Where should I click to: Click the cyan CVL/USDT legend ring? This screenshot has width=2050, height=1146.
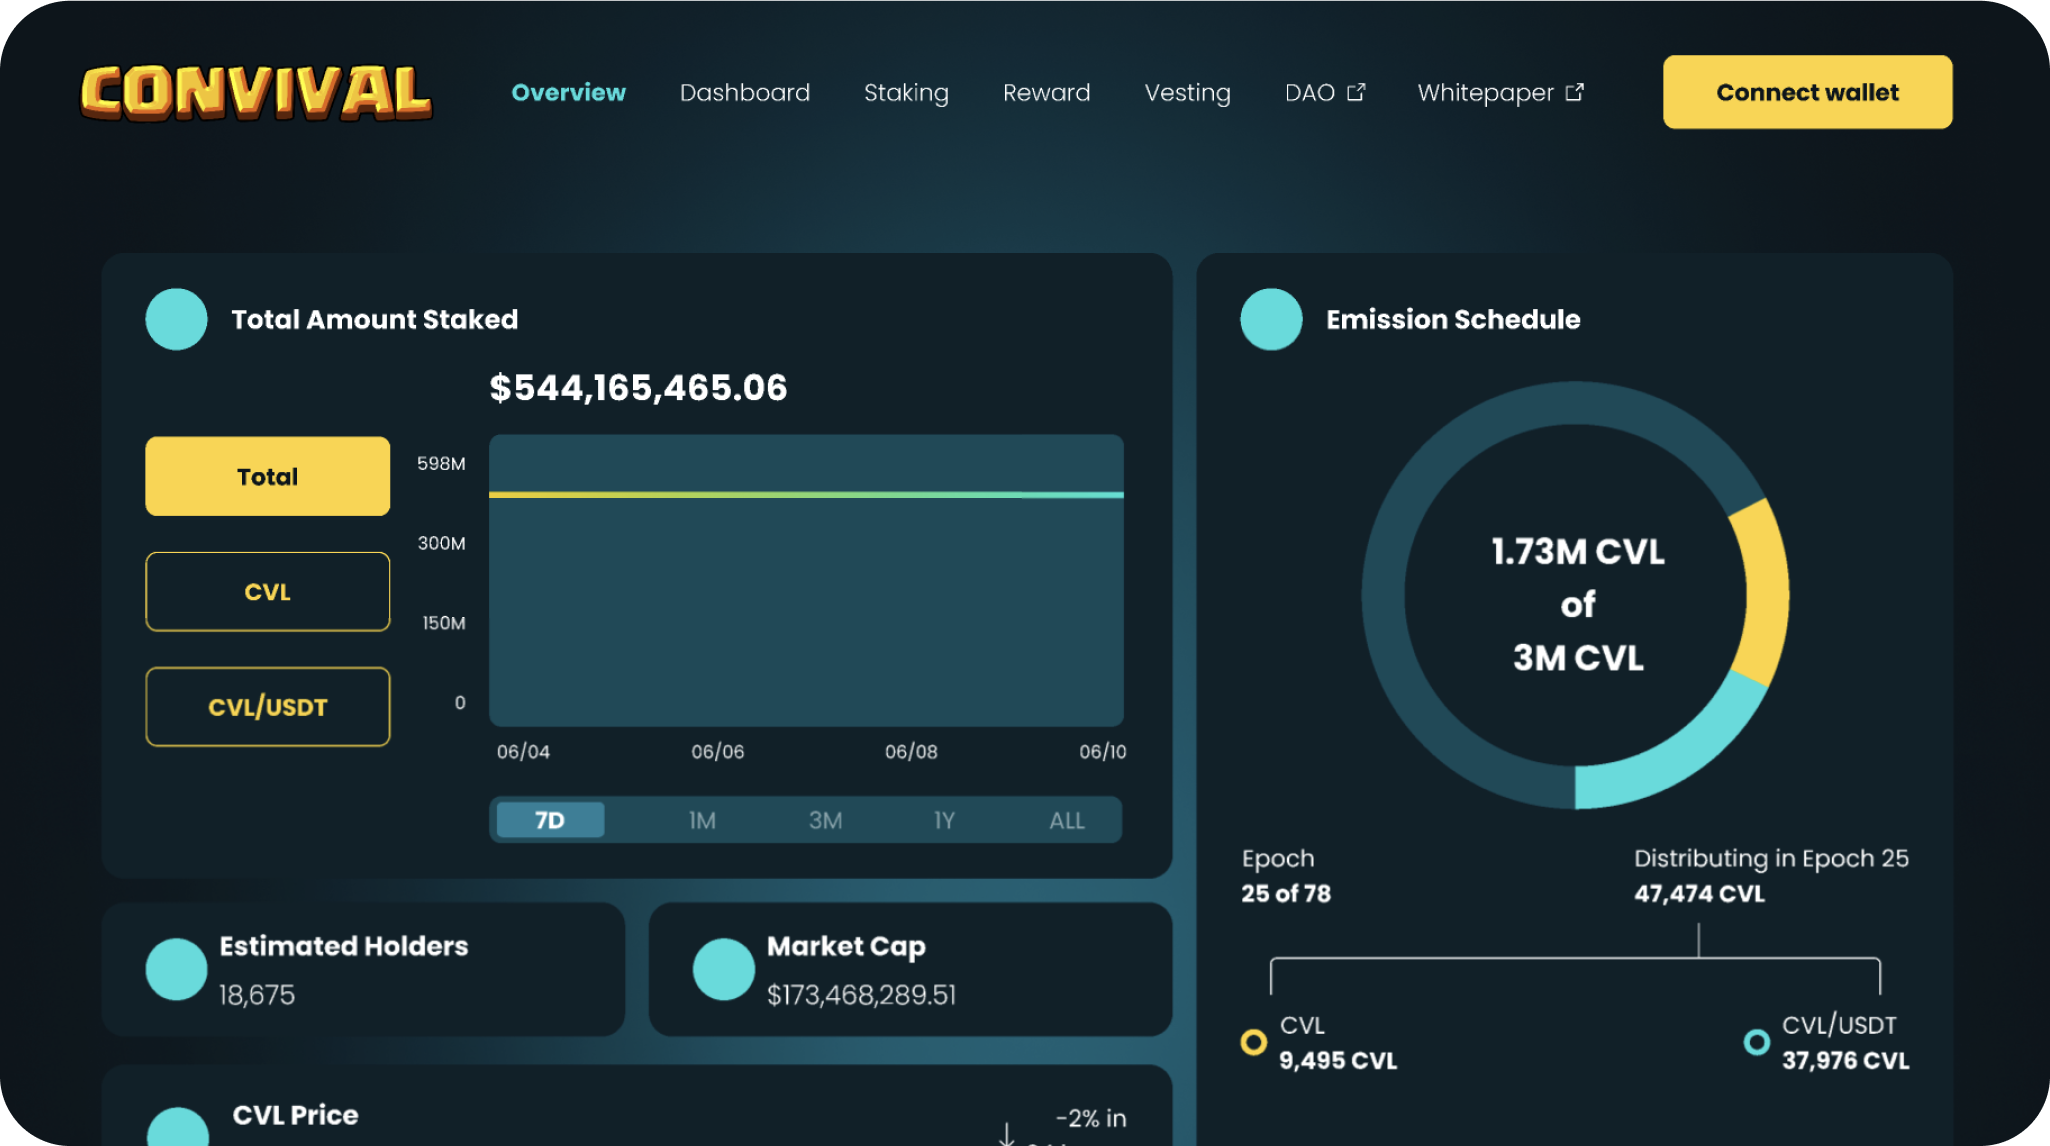coord(1756,1042)
